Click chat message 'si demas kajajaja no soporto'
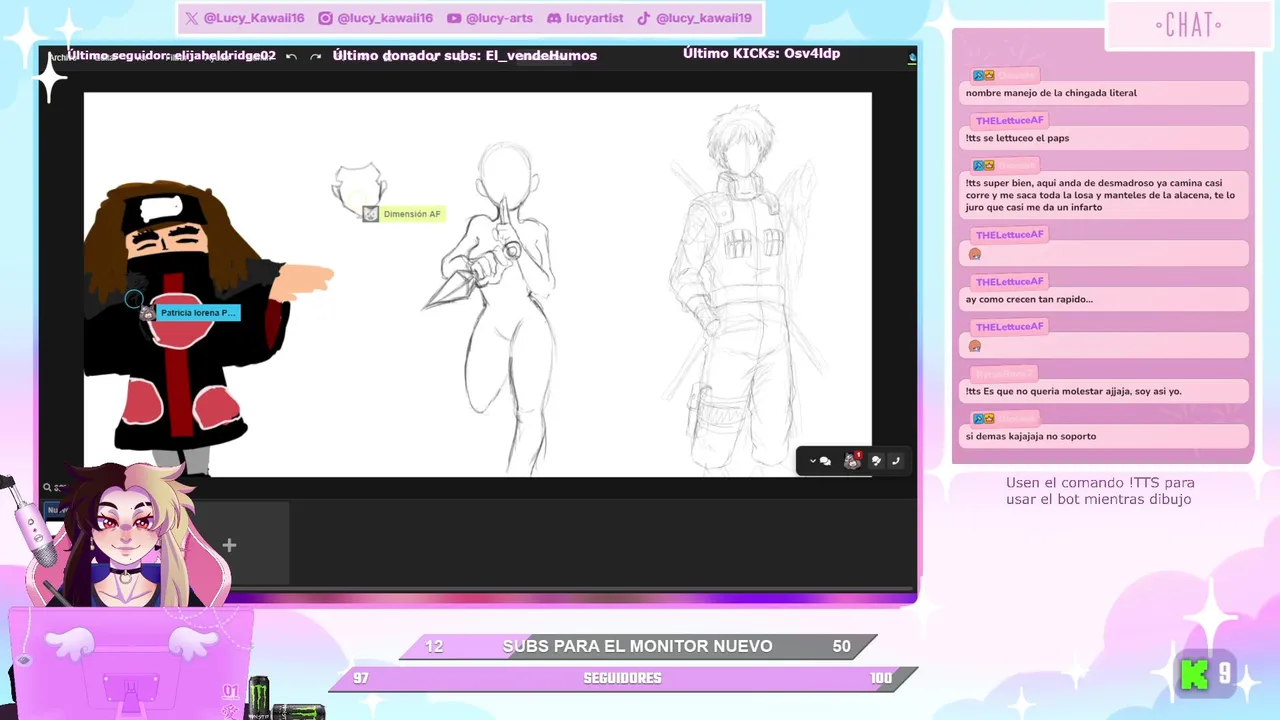The image size is (1280, 720). pos(1105,436)
